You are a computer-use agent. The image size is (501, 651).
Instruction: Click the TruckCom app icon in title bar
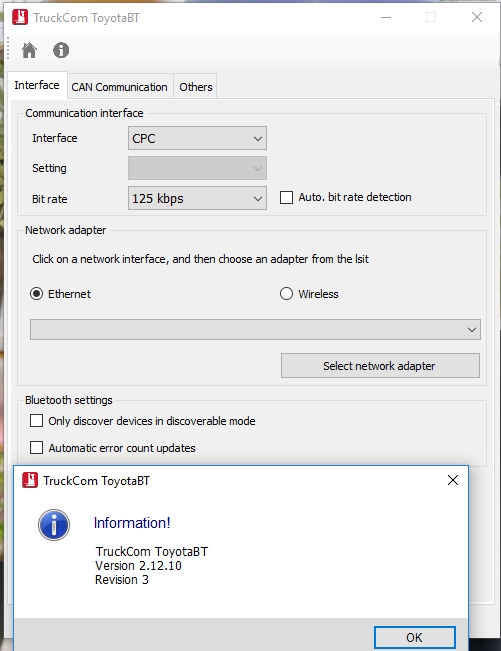(x=20, y=17)
